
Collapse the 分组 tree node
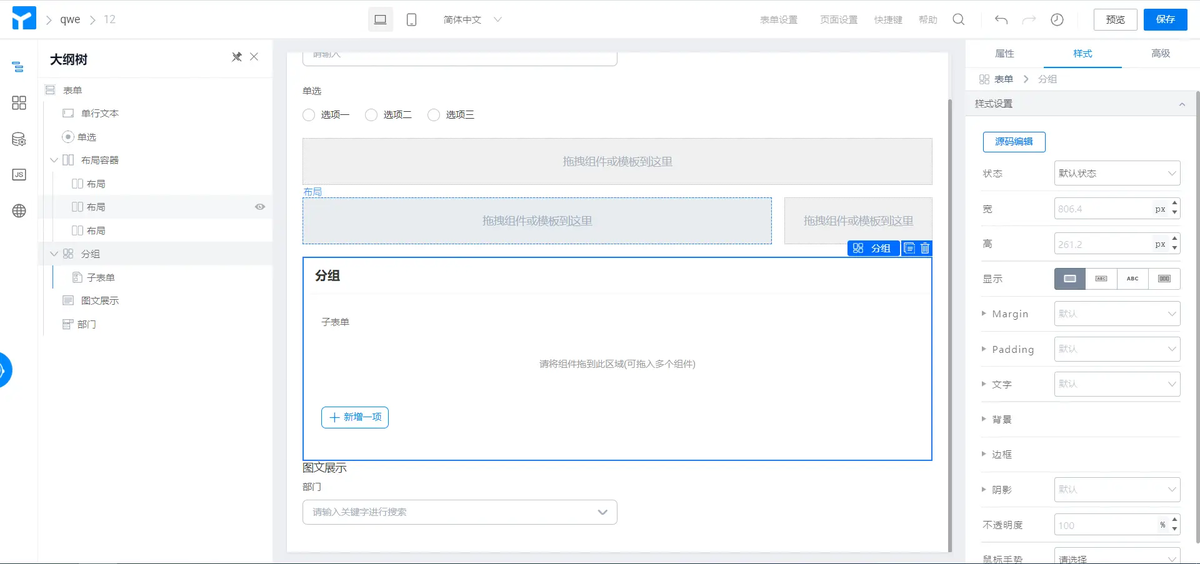54,254
